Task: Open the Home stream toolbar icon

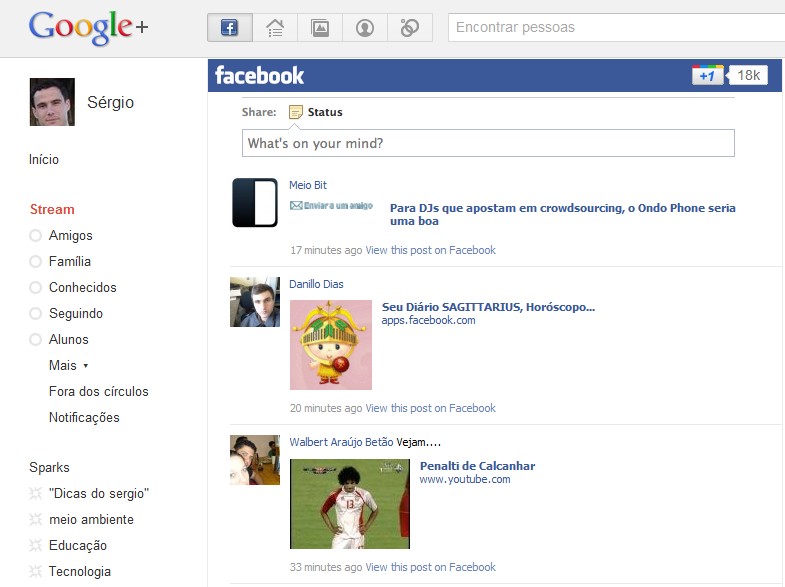Action: pos(275,28)
